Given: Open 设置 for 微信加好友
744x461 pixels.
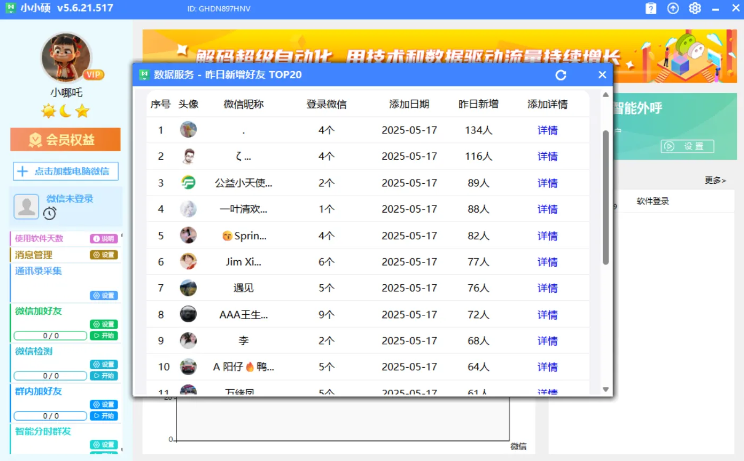Looking at the screenshot, I should (103, 324).
